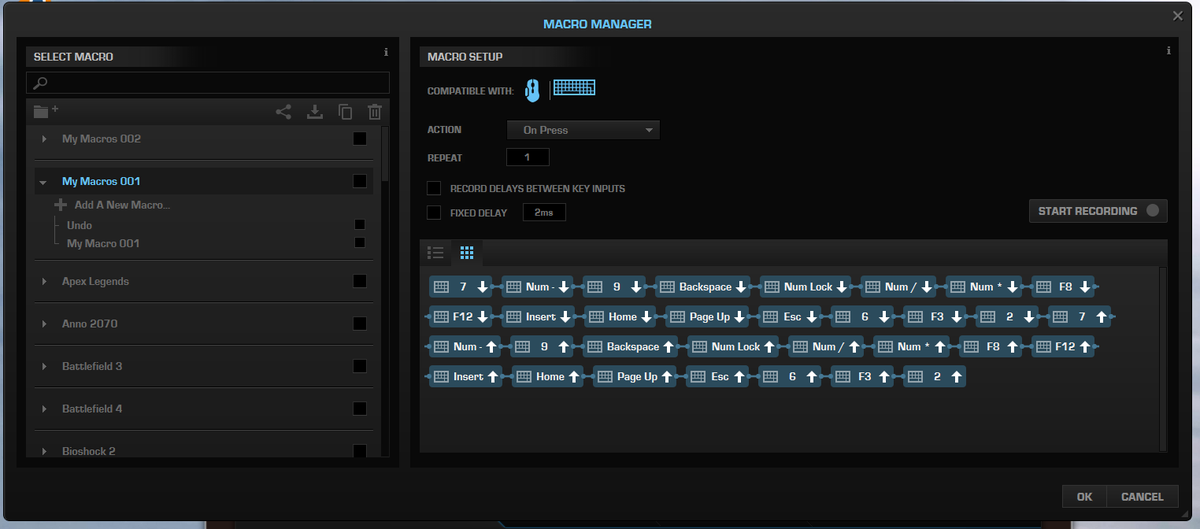Screen dimensions: 1200x529
Task: Open Select Macro info icon
Action: (x=386, y=52)
